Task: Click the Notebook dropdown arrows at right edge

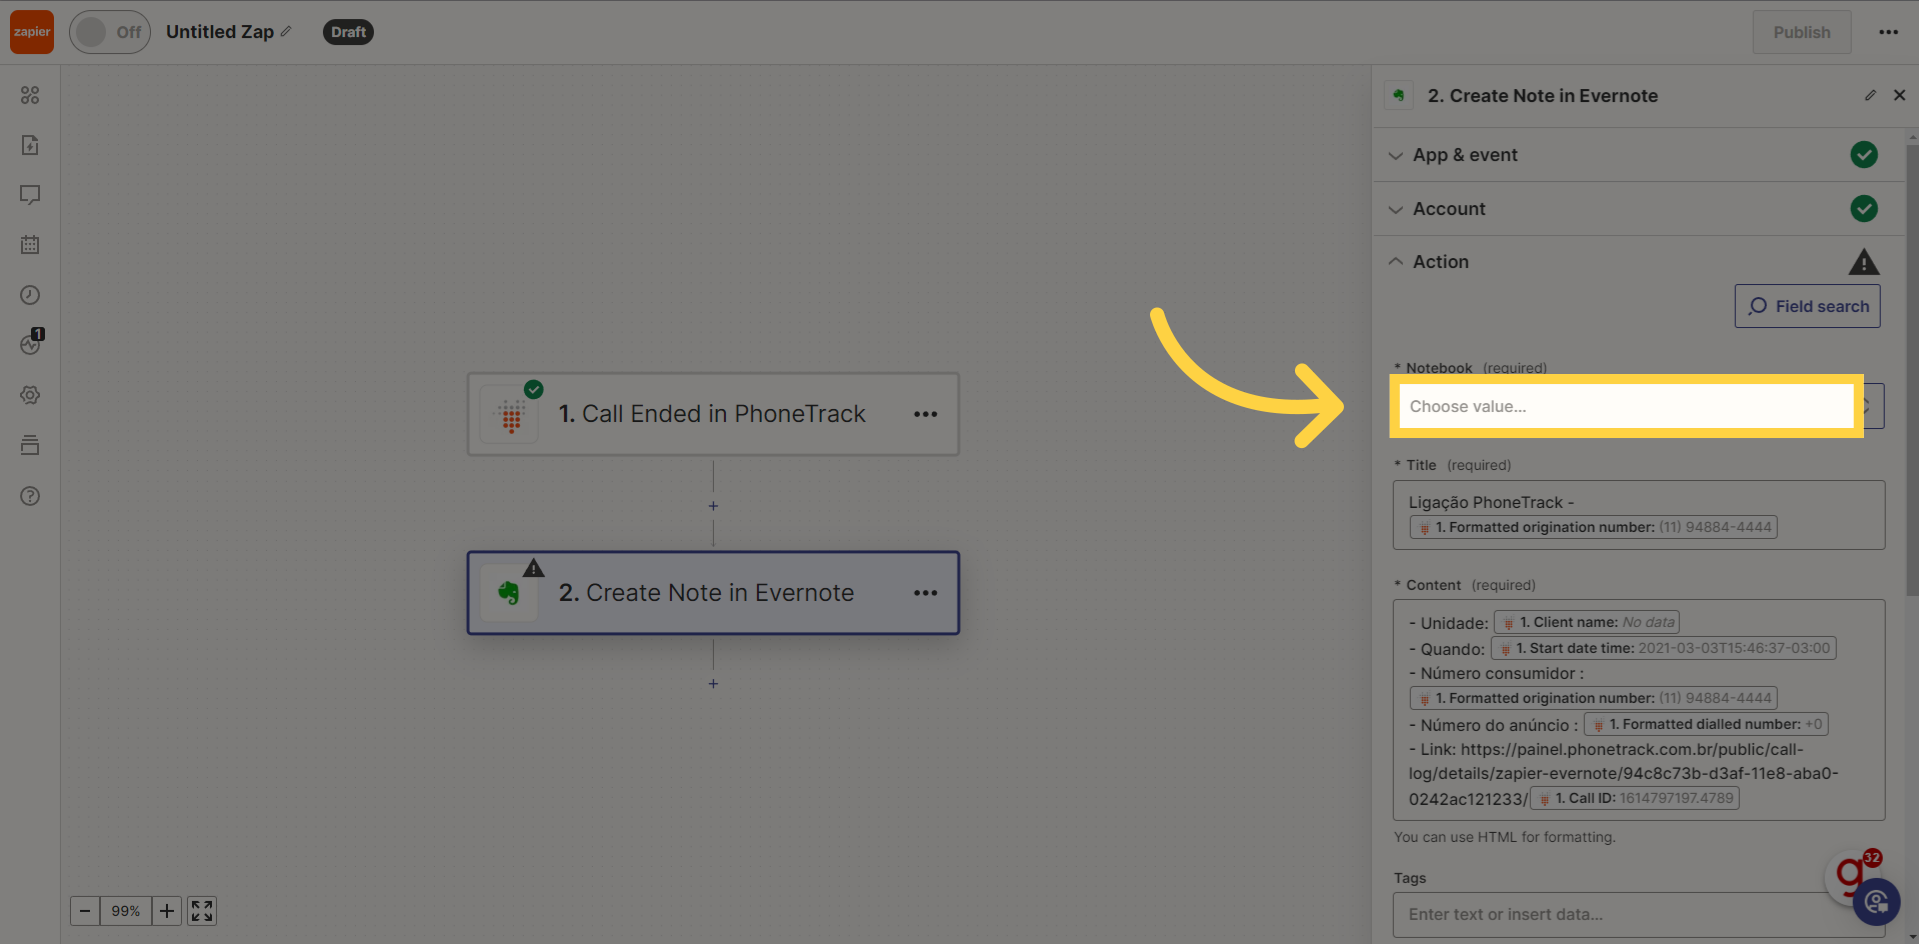Action: point(1868,406)
